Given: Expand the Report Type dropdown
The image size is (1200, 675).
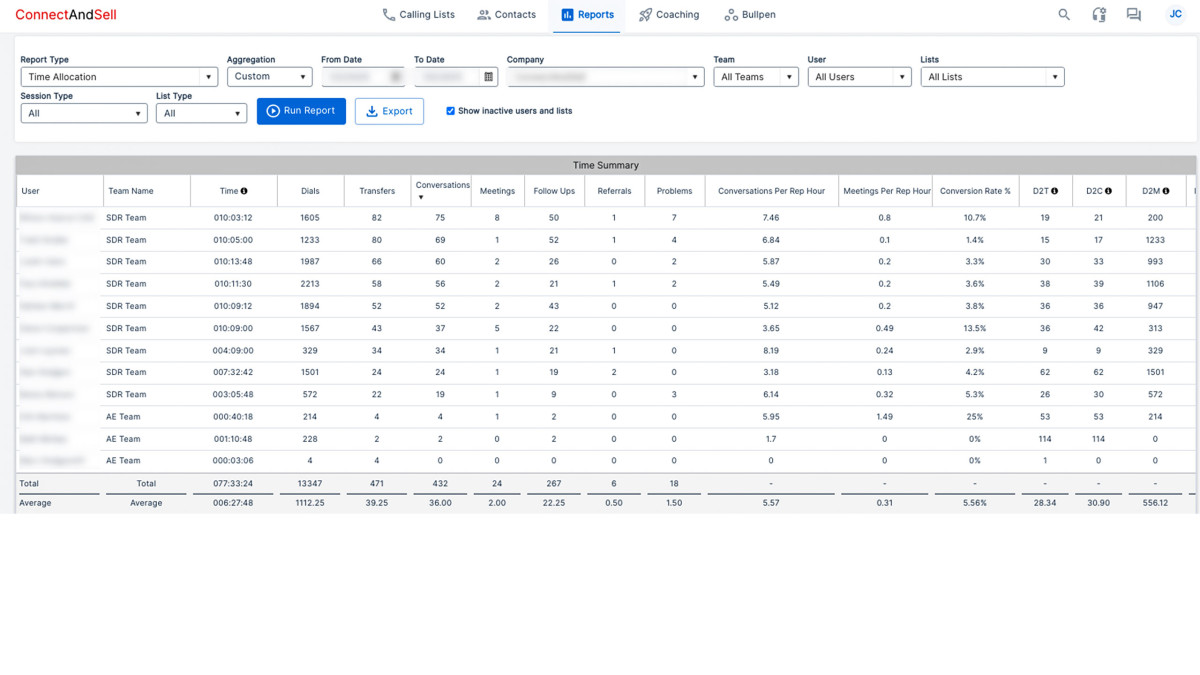Looking at the screenshot, I should 119,77.
